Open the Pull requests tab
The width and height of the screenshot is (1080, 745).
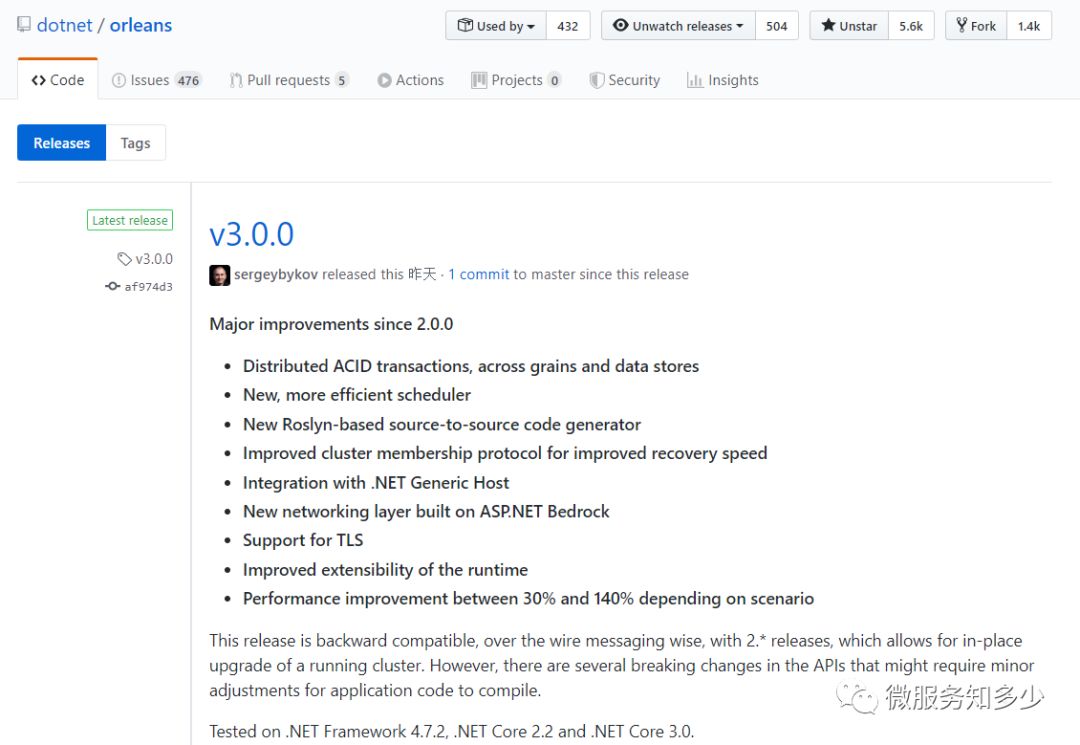pyautogui.click(x=289, y=80)
